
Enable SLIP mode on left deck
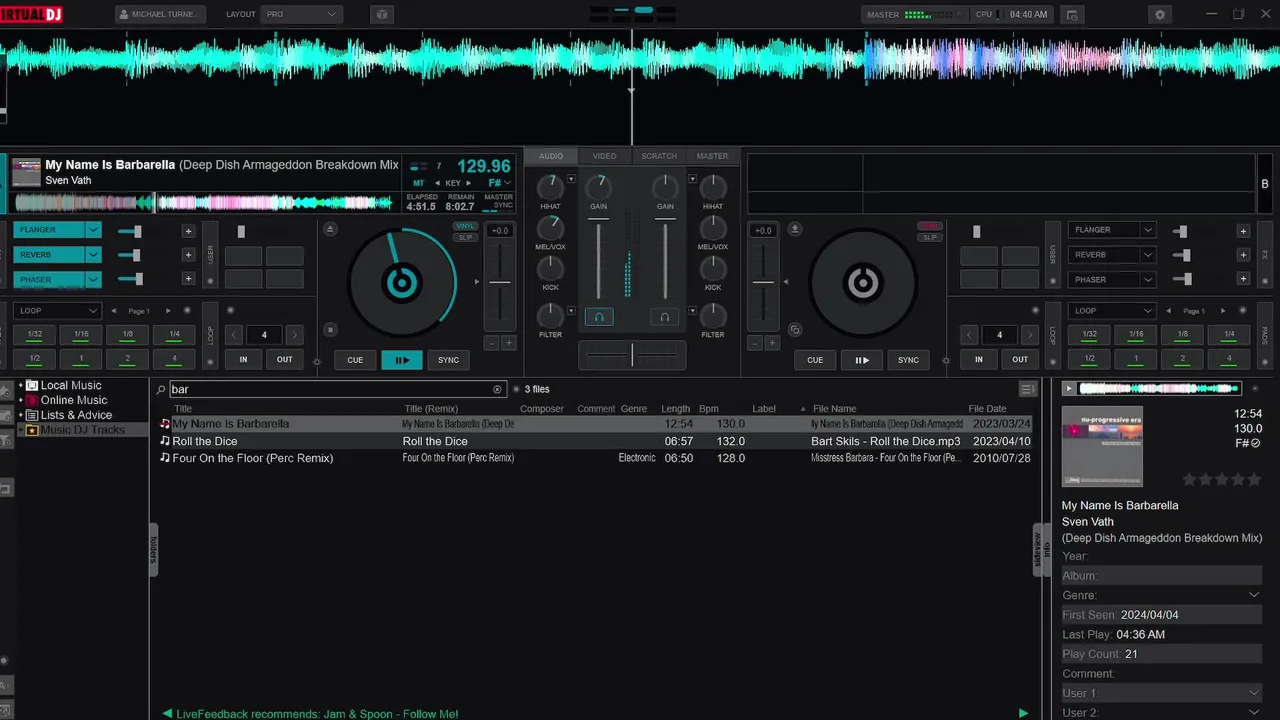(465, 237)
